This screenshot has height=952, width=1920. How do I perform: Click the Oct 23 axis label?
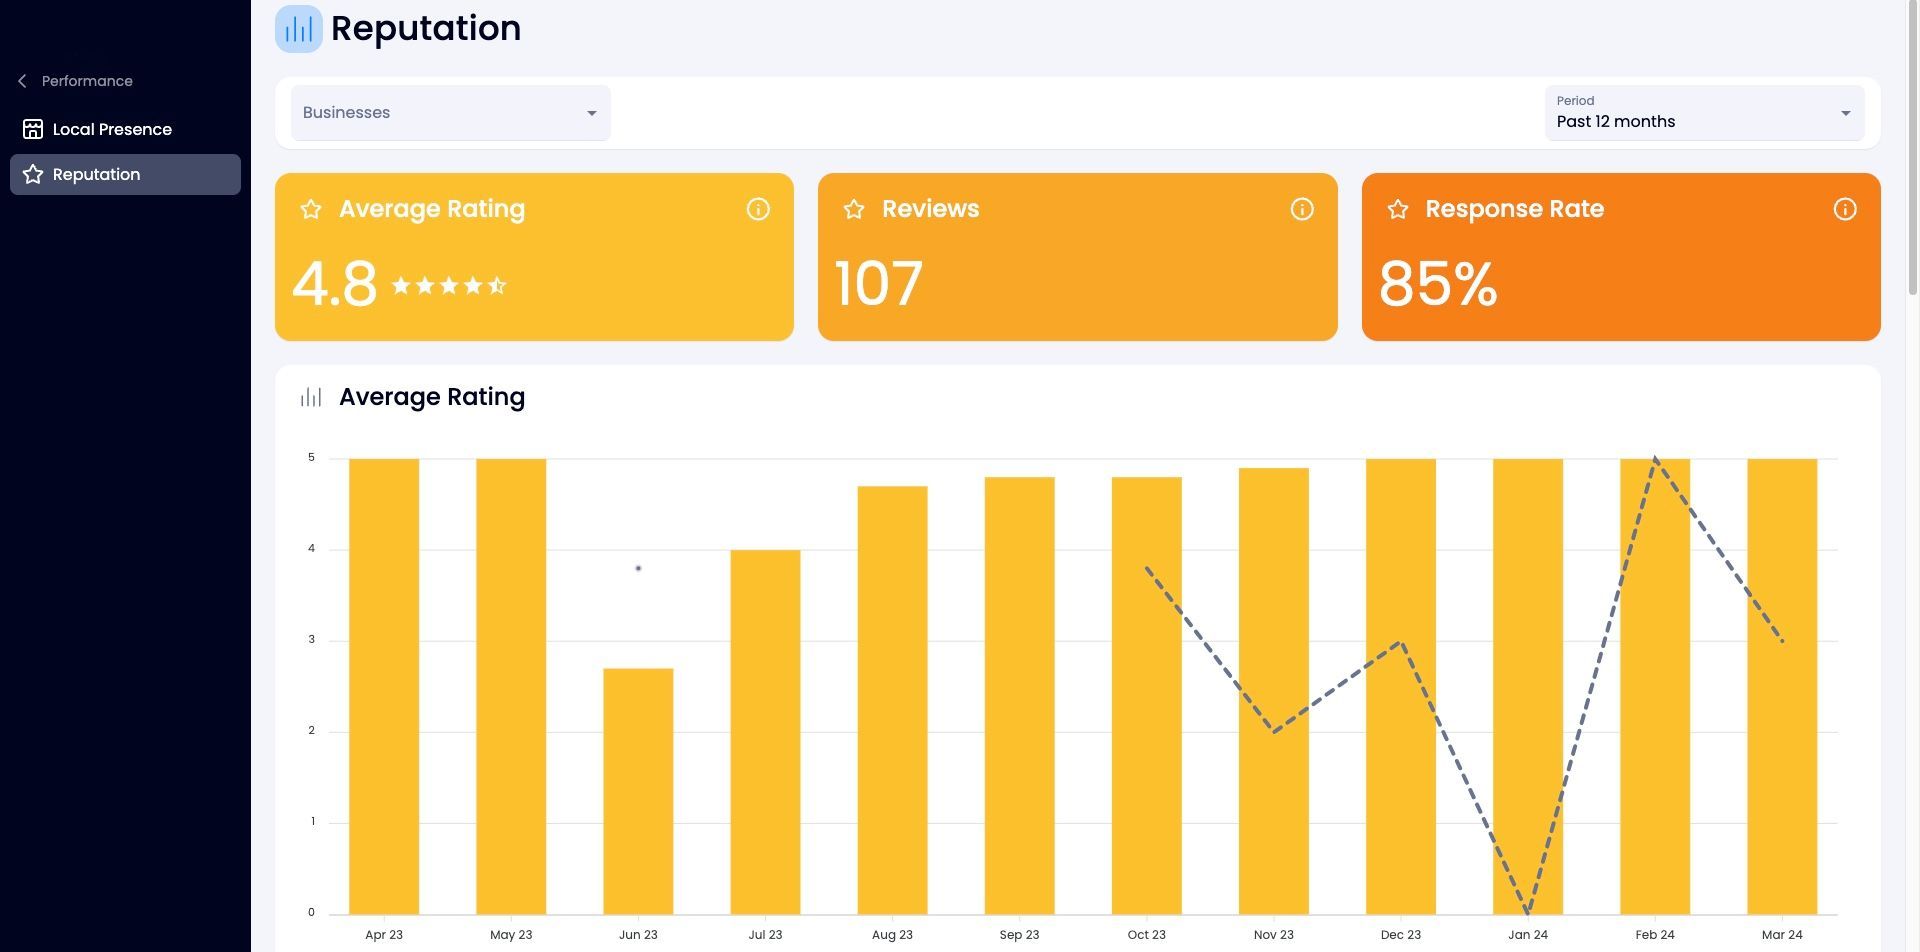(1146, 935)
